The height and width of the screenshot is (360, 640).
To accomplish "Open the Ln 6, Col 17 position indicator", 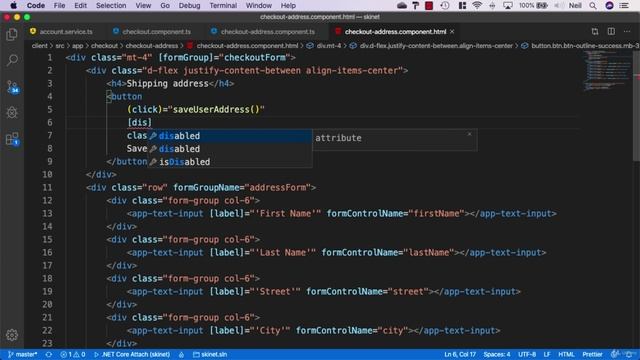I will pyautogui.click(x=460, y=354).
